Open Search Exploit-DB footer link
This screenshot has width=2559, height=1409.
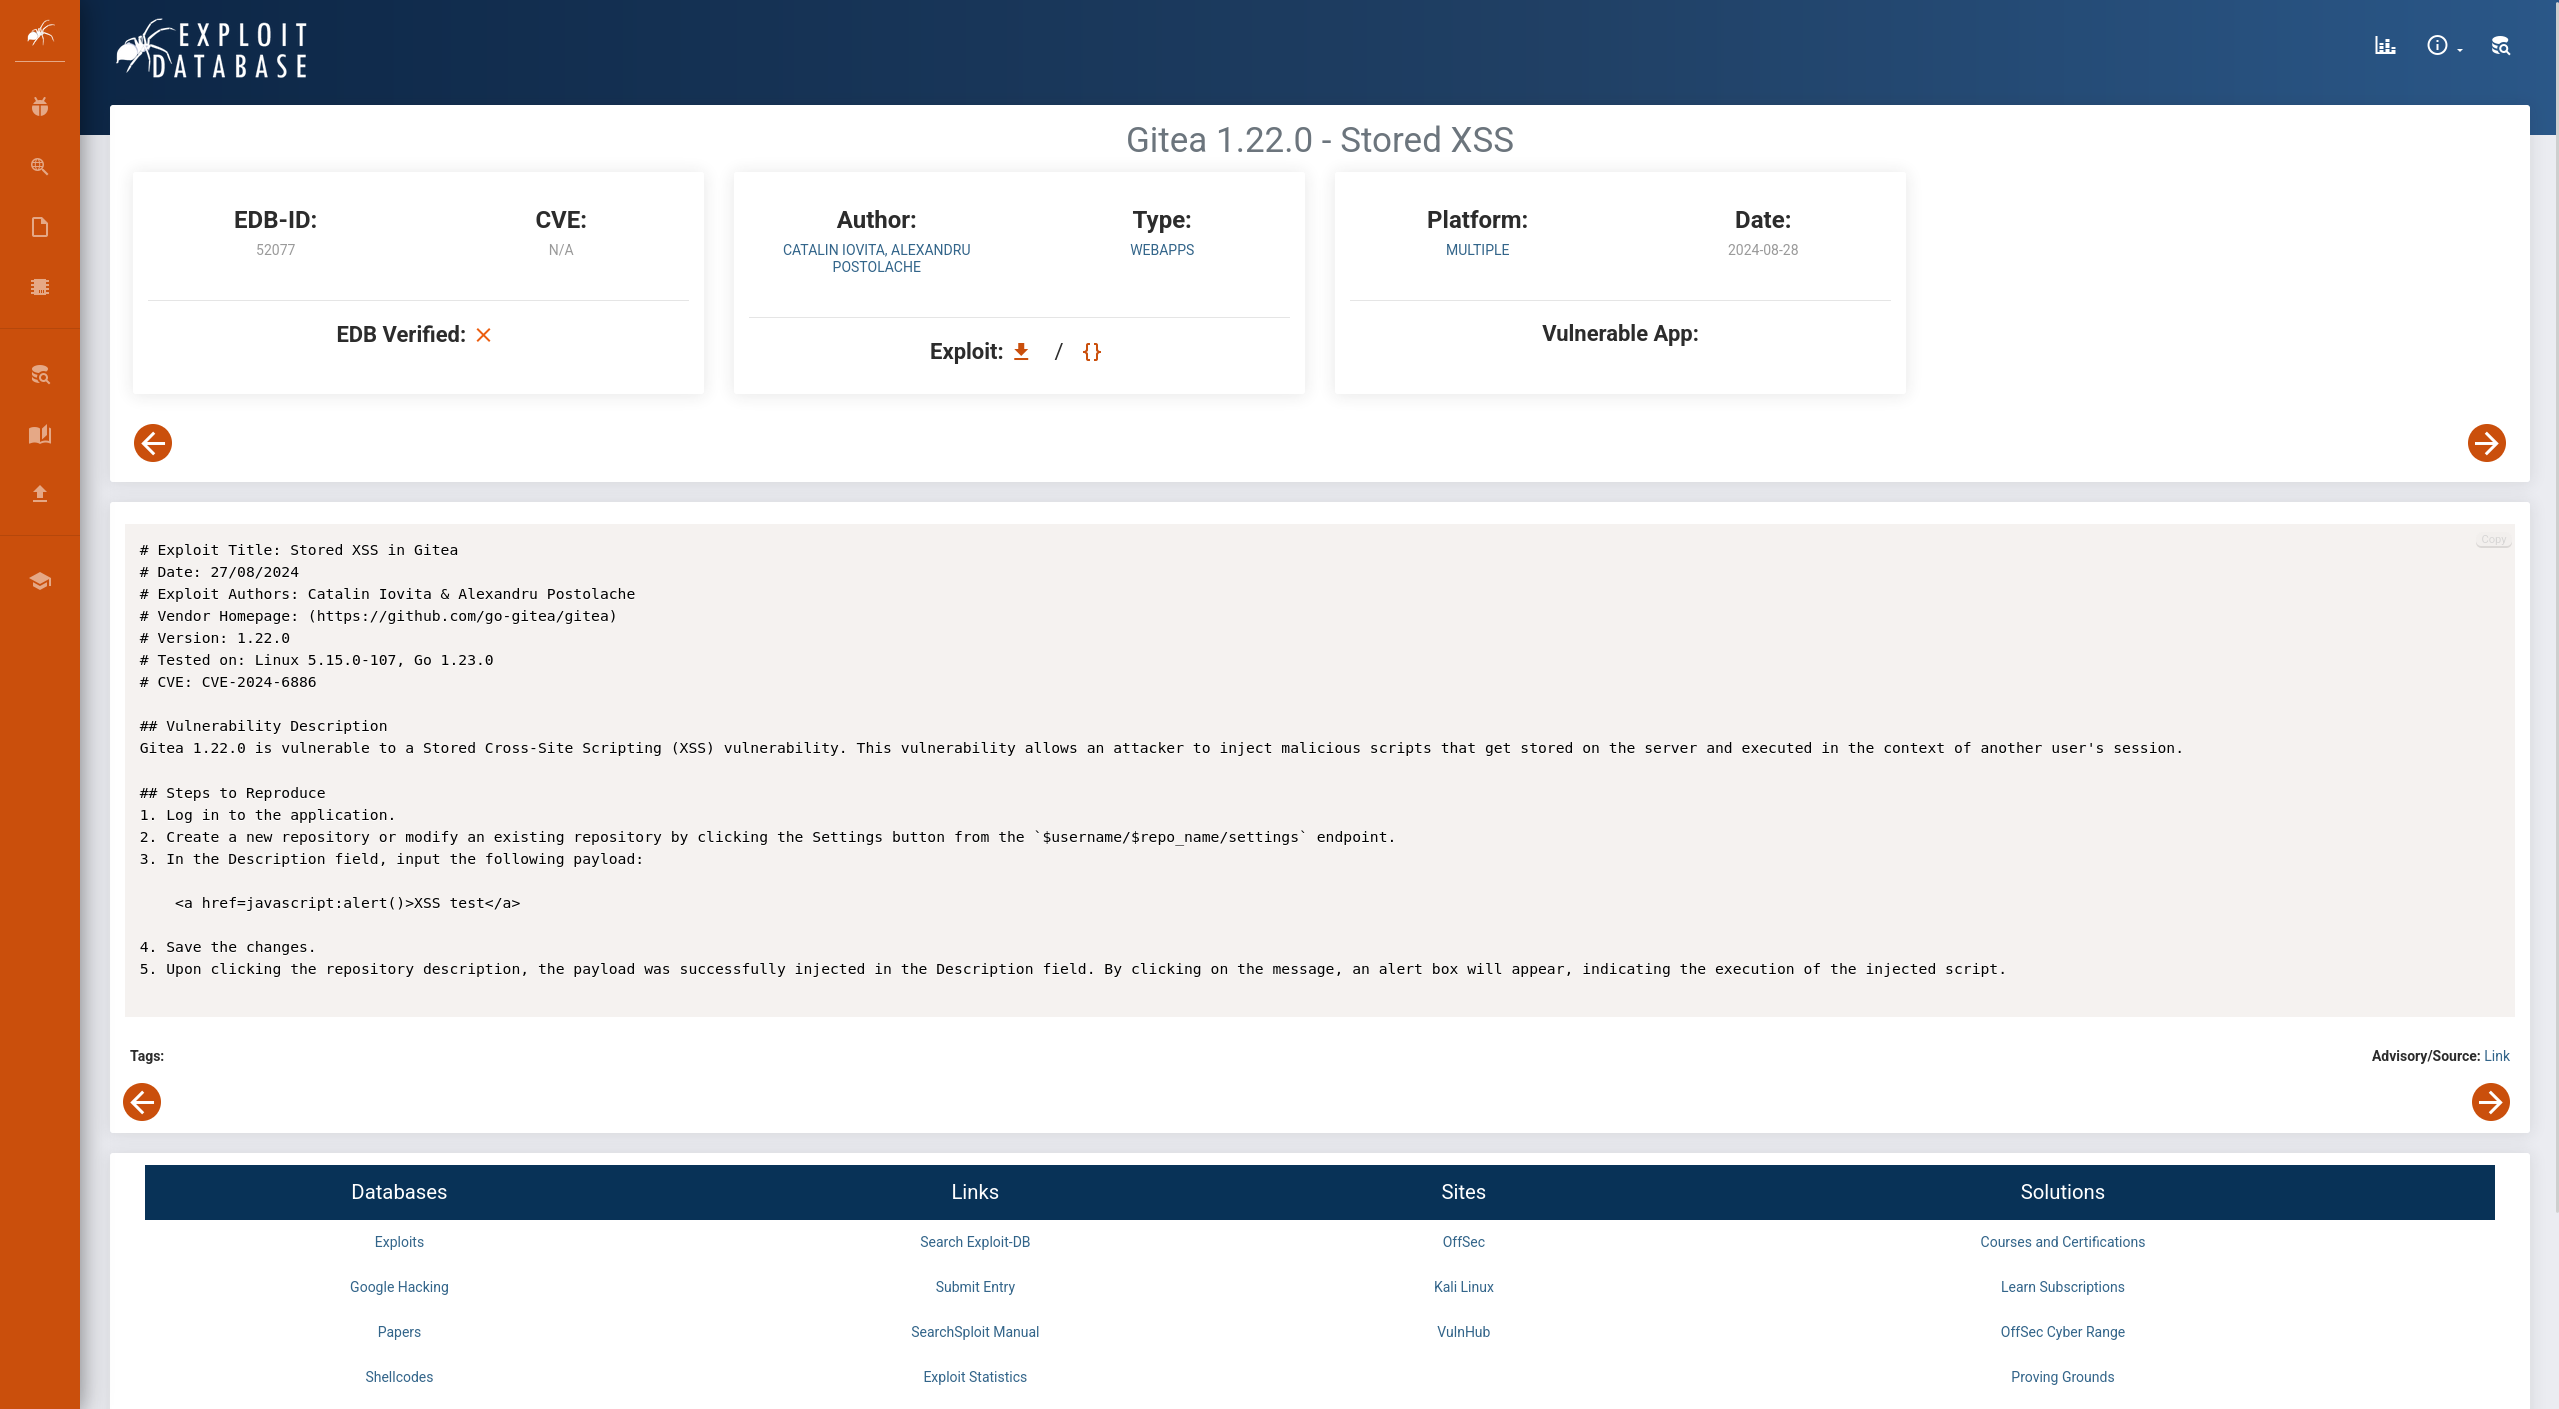point(975,1242)
